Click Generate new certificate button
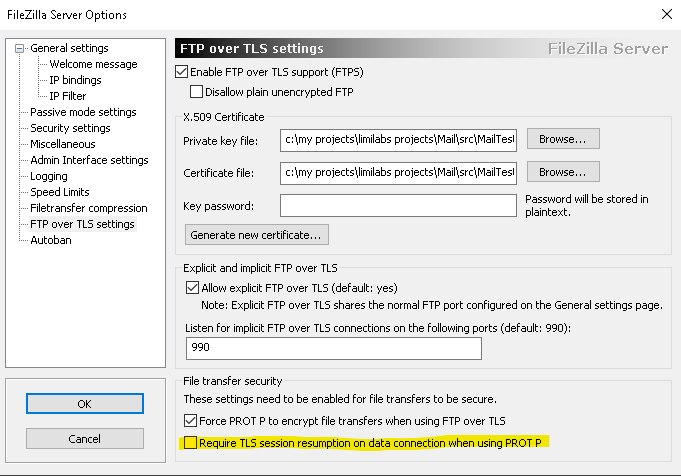Viewport: 681px width, 476px height. point(257,235)
